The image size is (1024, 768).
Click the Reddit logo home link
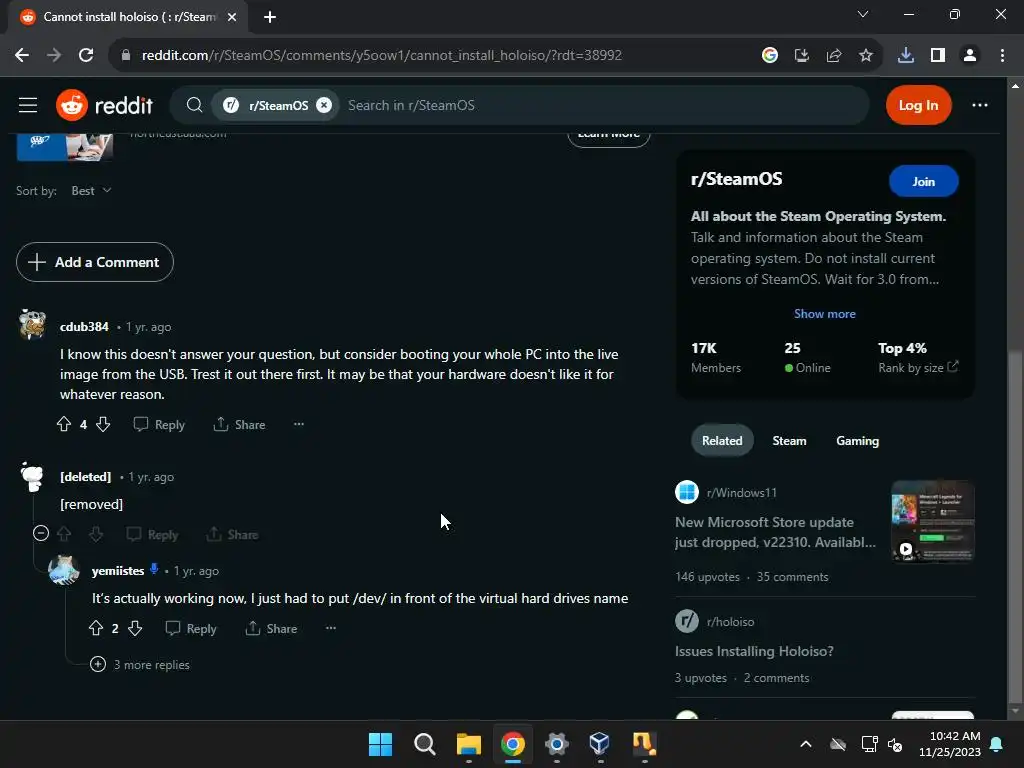[104, 105]
